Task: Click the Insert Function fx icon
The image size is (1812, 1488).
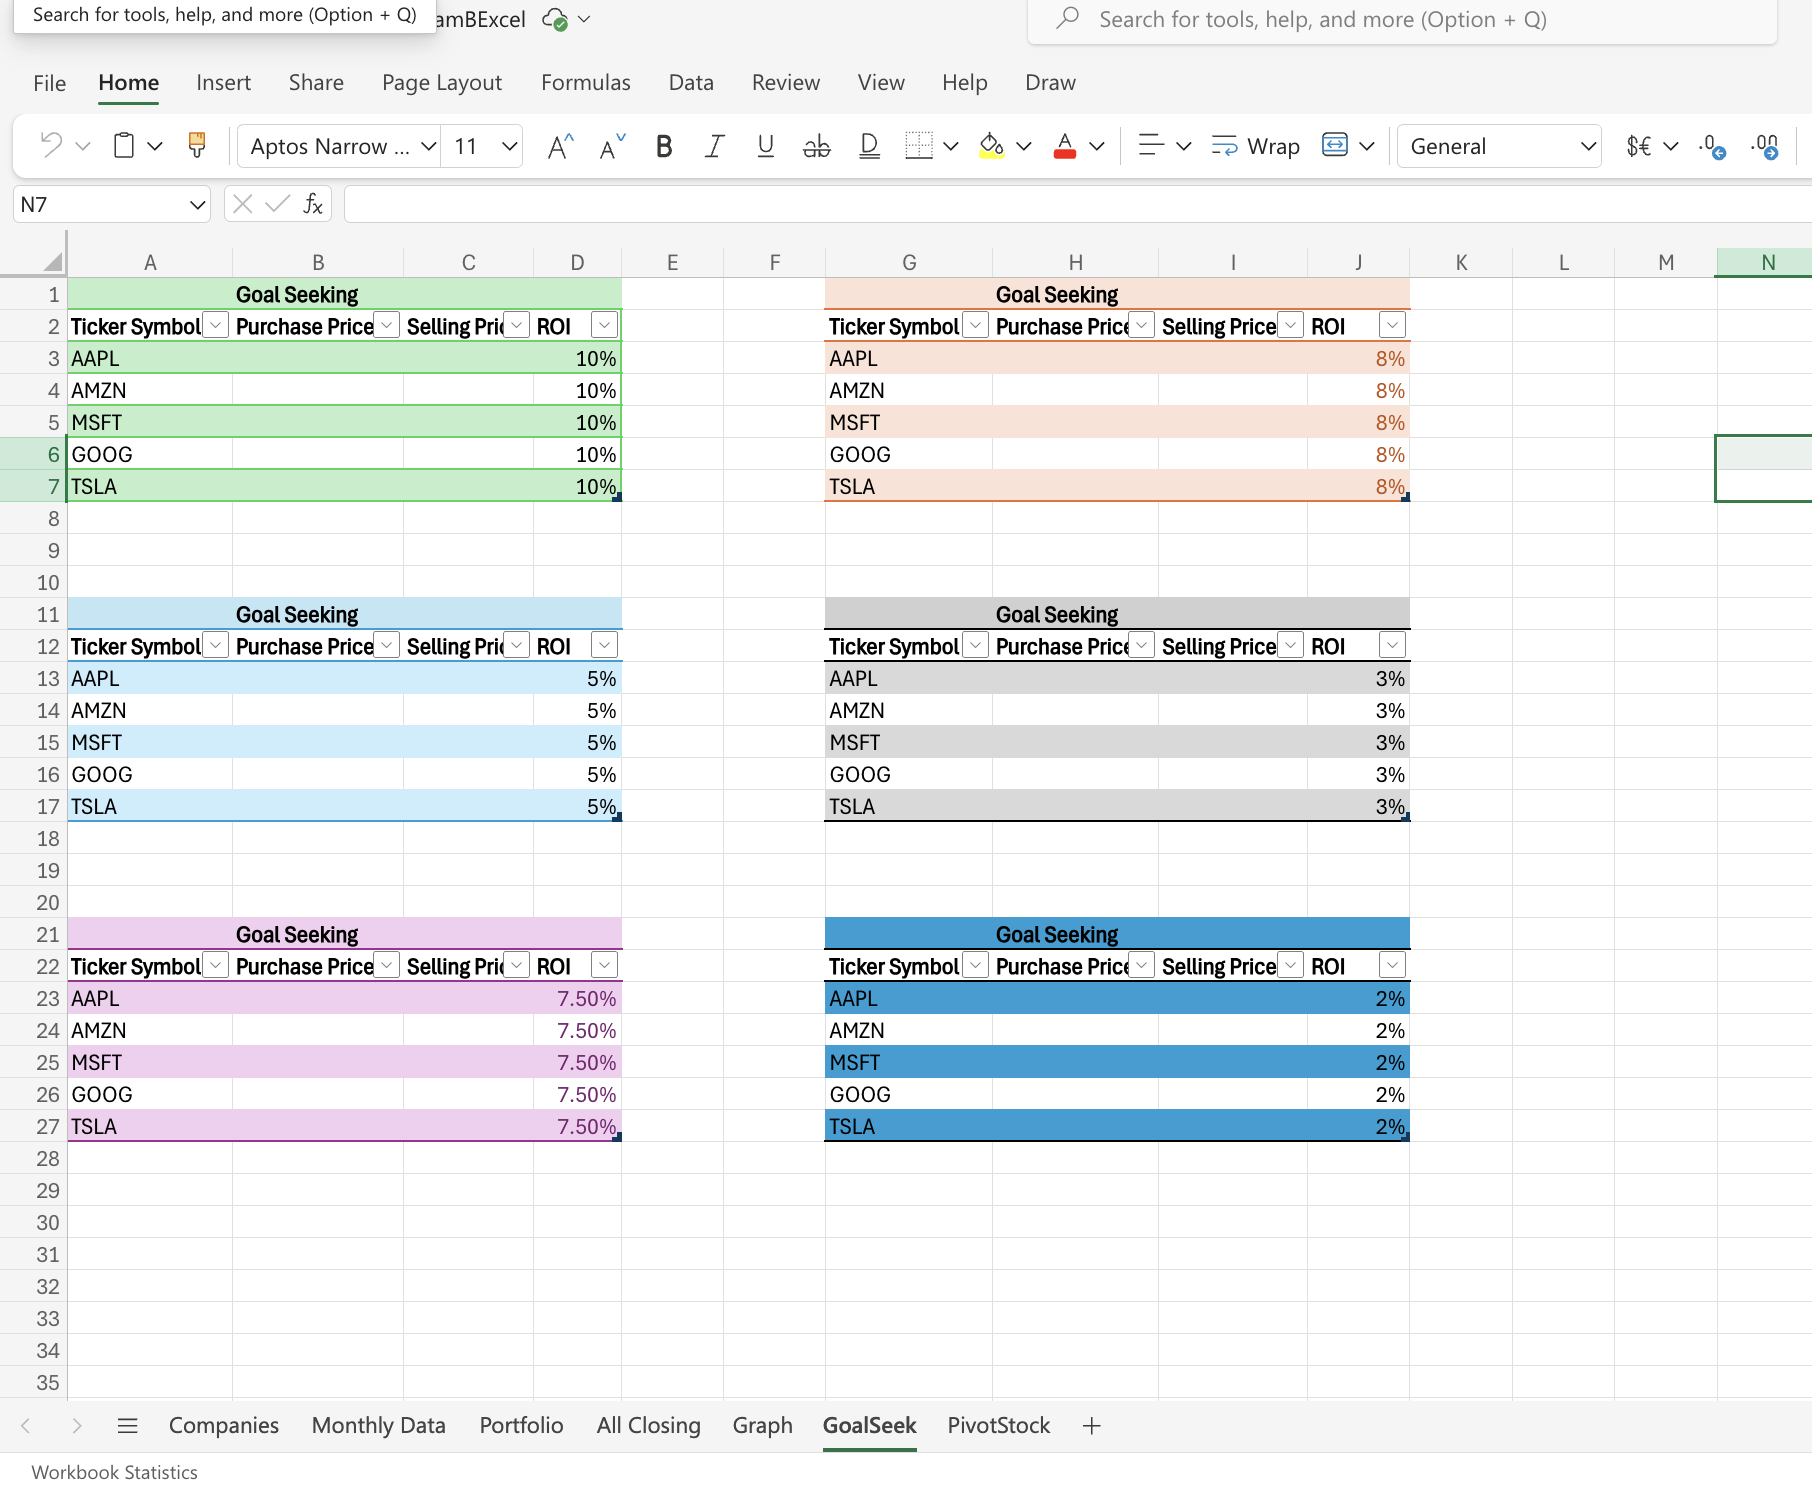Action: [x=311, y=204]
